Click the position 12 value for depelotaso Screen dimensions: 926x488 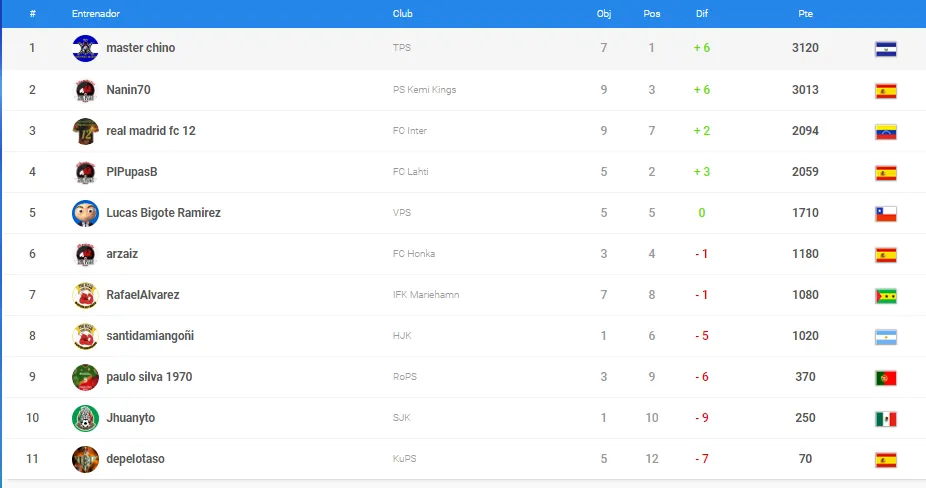(x=652, y=459)
